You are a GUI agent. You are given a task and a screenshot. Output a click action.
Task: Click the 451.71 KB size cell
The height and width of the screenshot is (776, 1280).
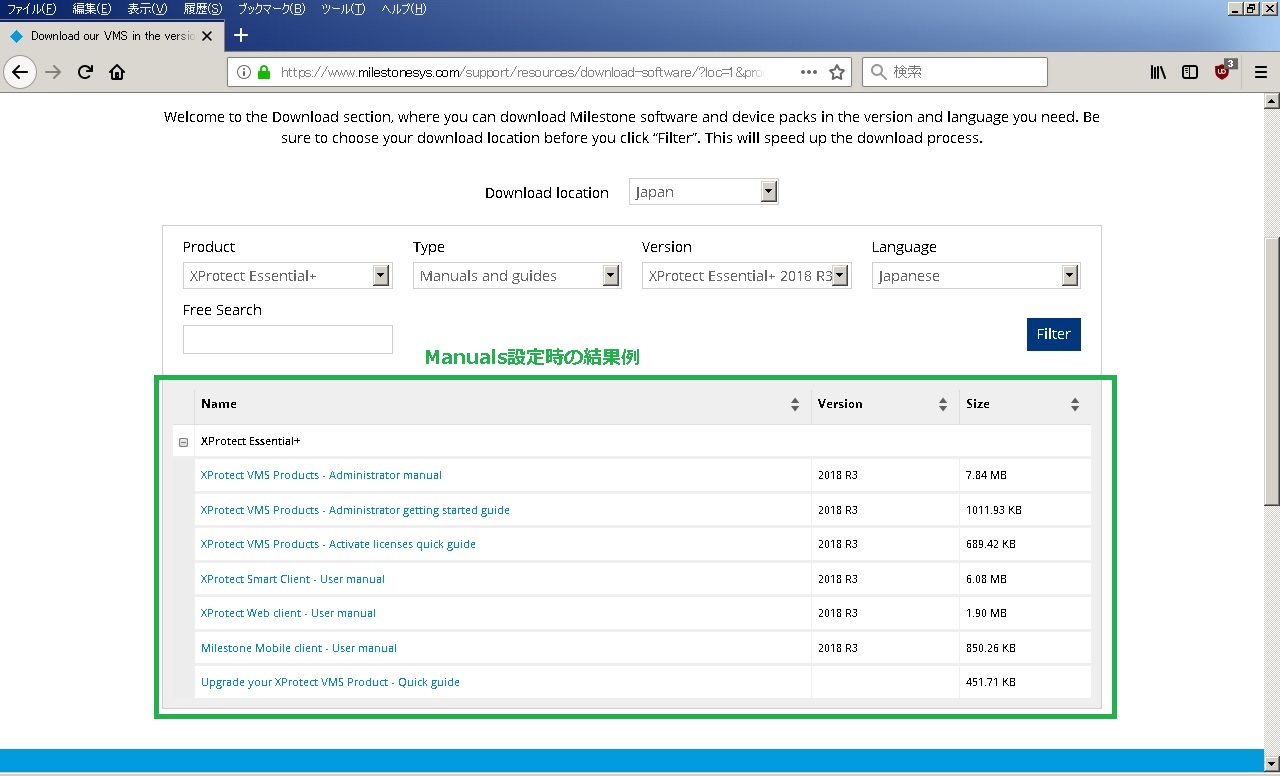pyautogui.click(x=1025, y=682)
